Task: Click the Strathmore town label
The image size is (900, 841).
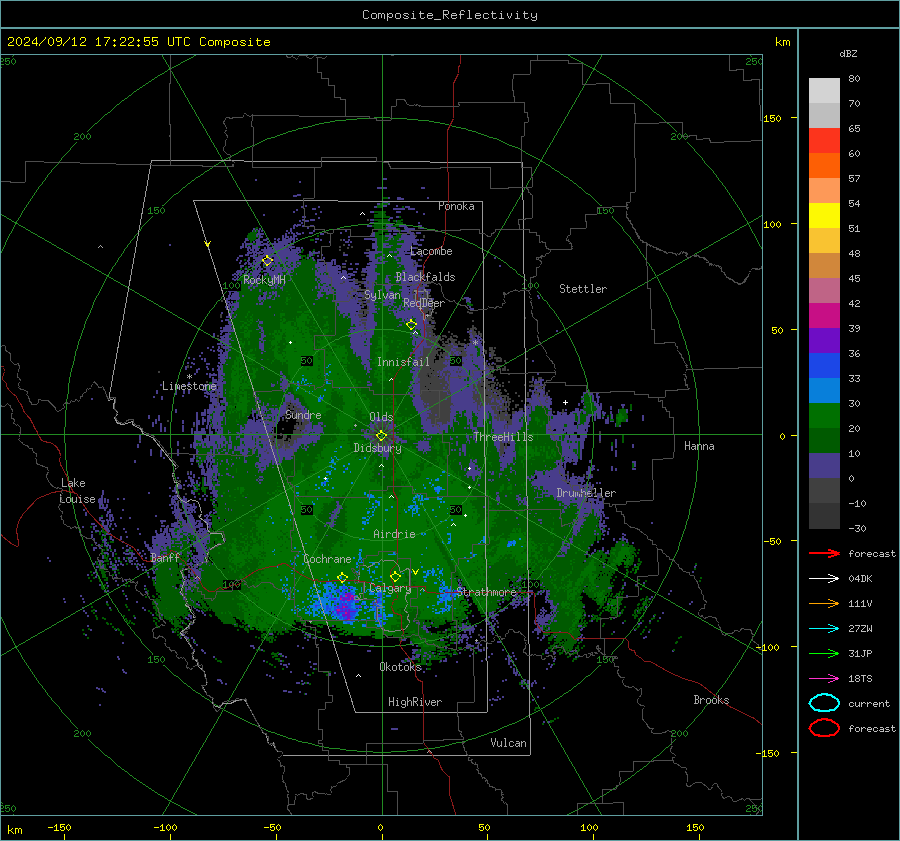Action: pyautogui.click(x=486, y=592)
